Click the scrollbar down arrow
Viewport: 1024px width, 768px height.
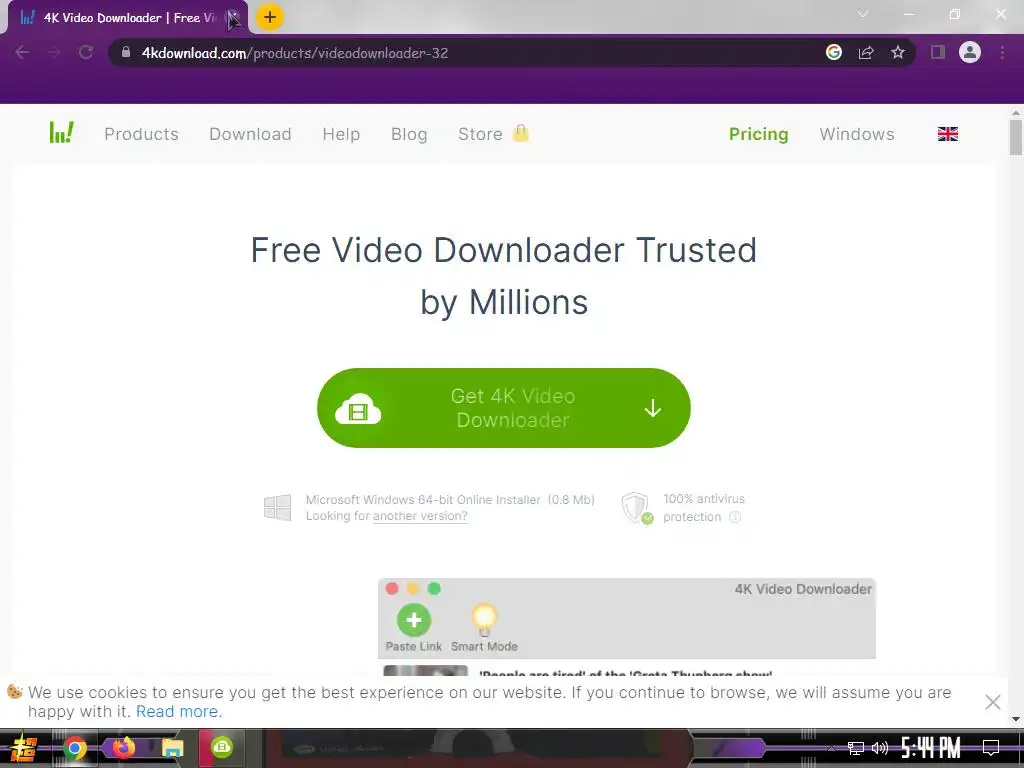pyautogui.click(x=1016, y=719)
